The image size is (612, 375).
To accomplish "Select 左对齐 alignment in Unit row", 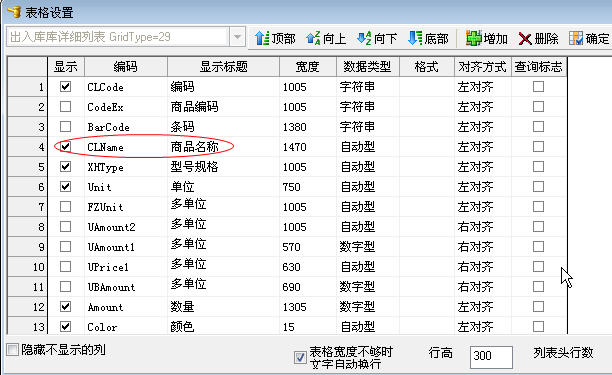I will [x=483, y=187].
